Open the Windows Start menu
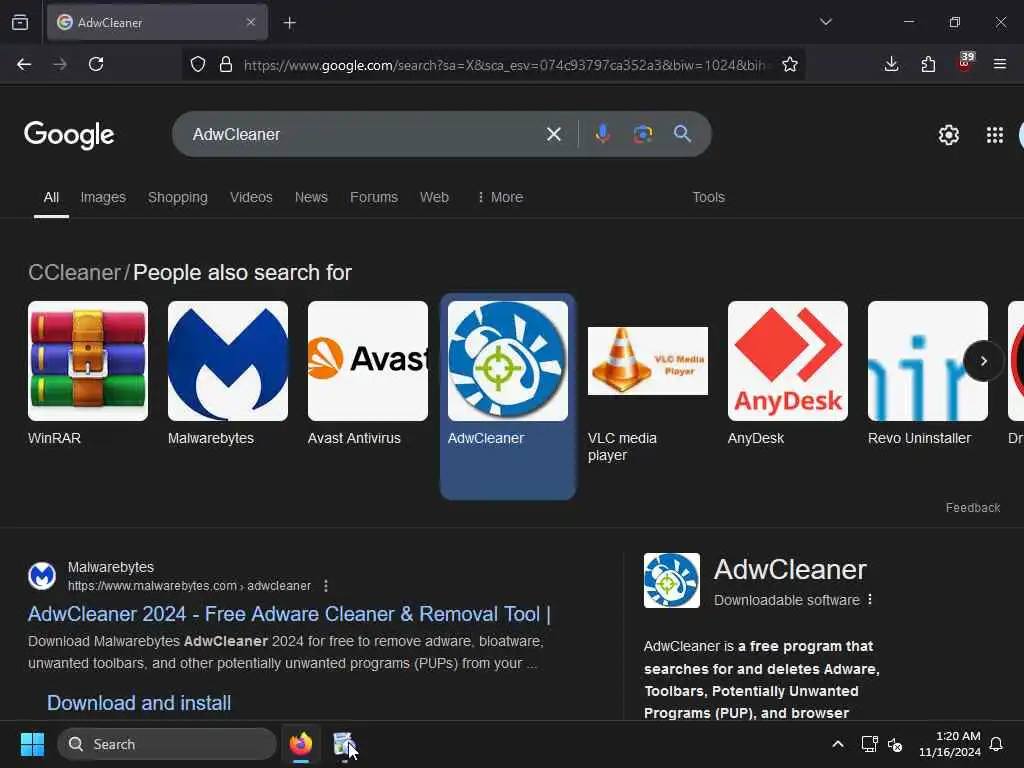Image resolution: width=1024 pixels, height=768 pixels. click(32, 744)
